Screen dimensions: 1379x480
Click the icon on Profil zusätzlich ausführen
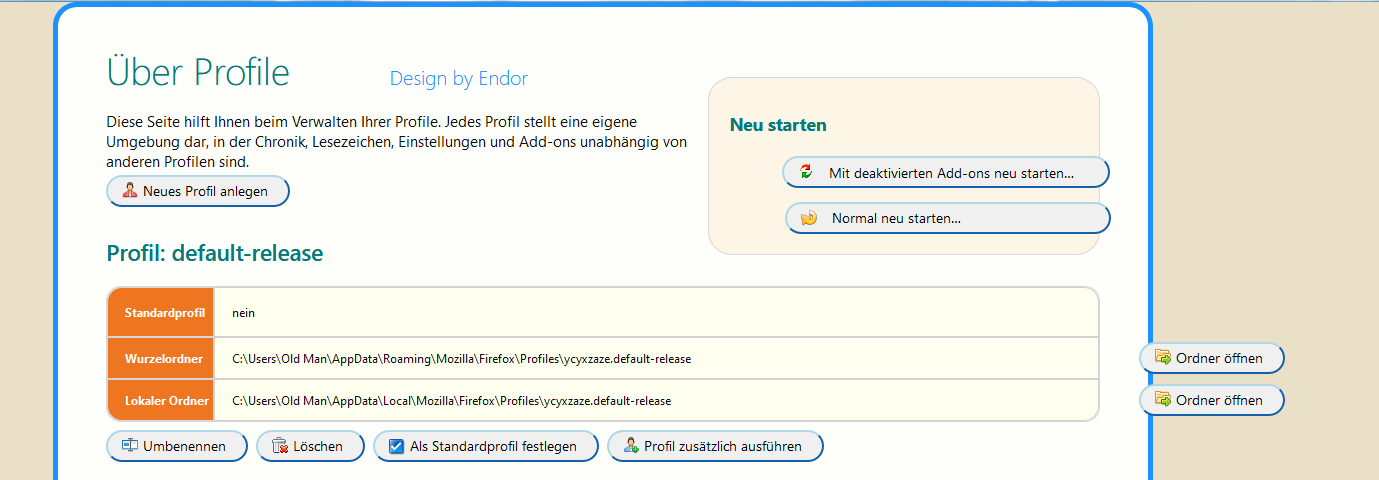pyautogui.click(x=631, y=446)
